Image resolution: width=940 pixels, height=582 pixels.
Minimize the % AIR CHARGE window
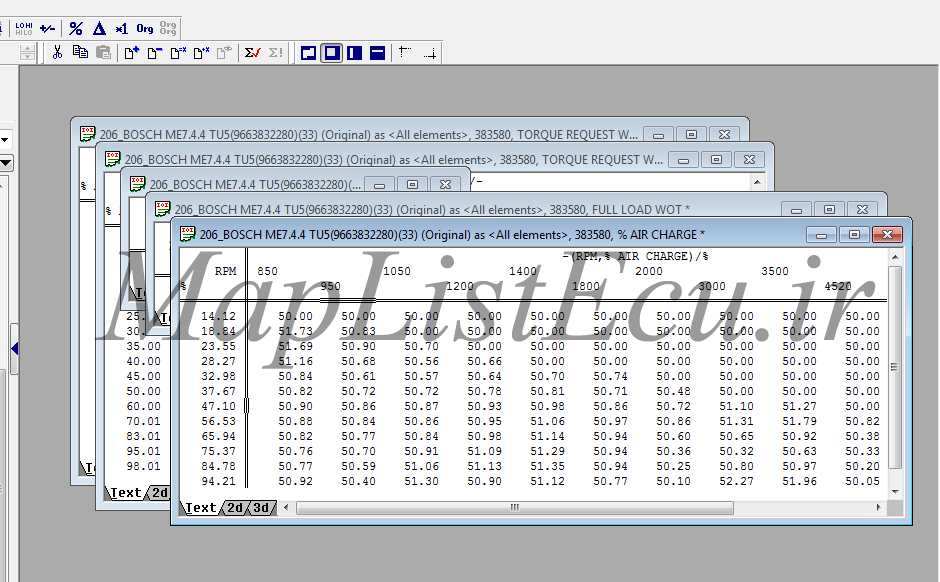click(x=821, y=234)
